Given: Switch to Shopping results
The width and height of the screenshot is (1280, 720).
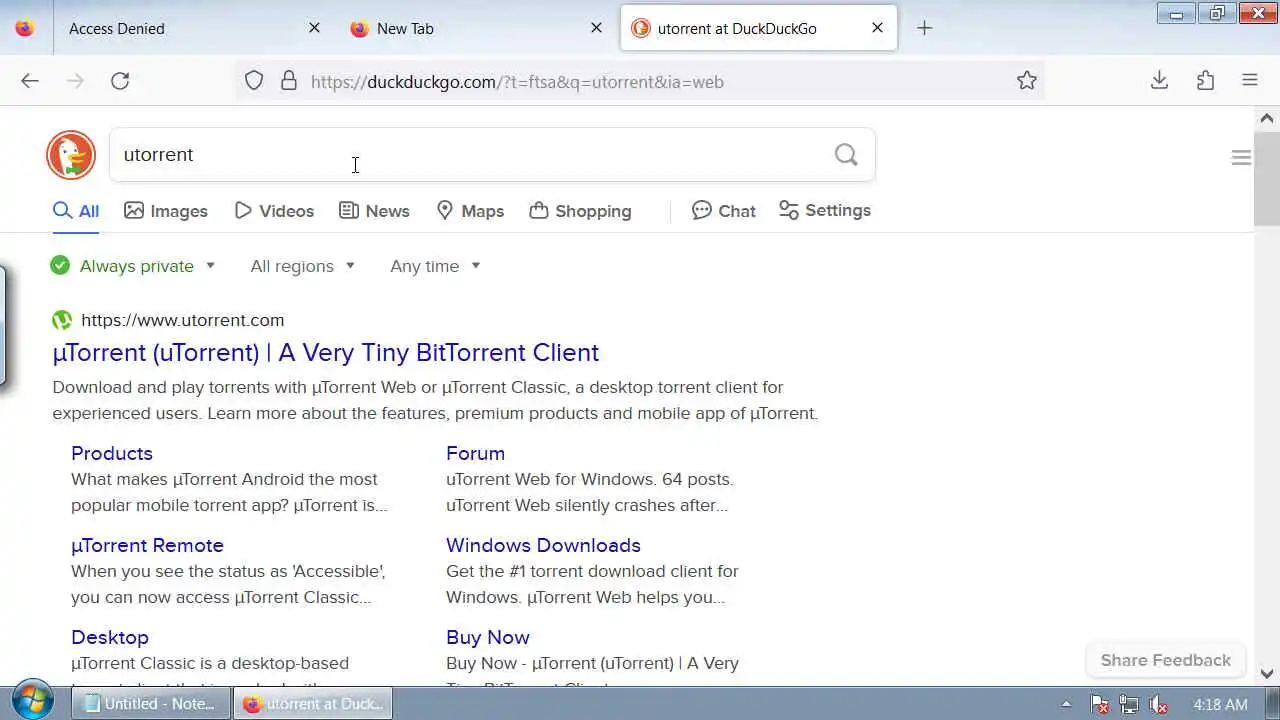Looking at the screenshot, I should point(581,211).
